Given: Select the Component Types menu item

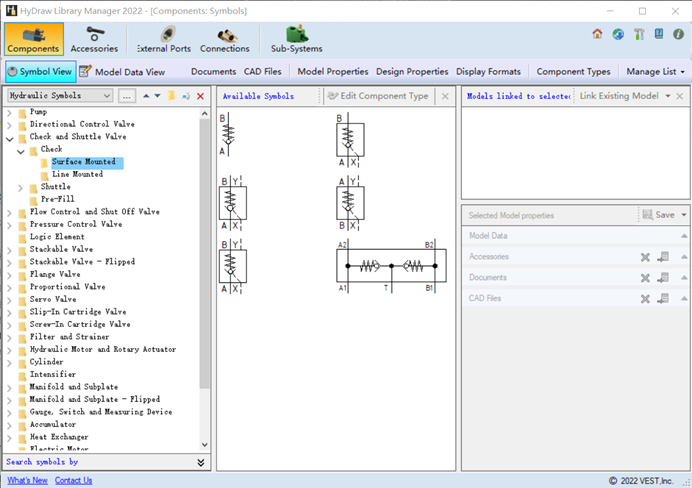Looking at the screenshot, I should tap(573, 72).
